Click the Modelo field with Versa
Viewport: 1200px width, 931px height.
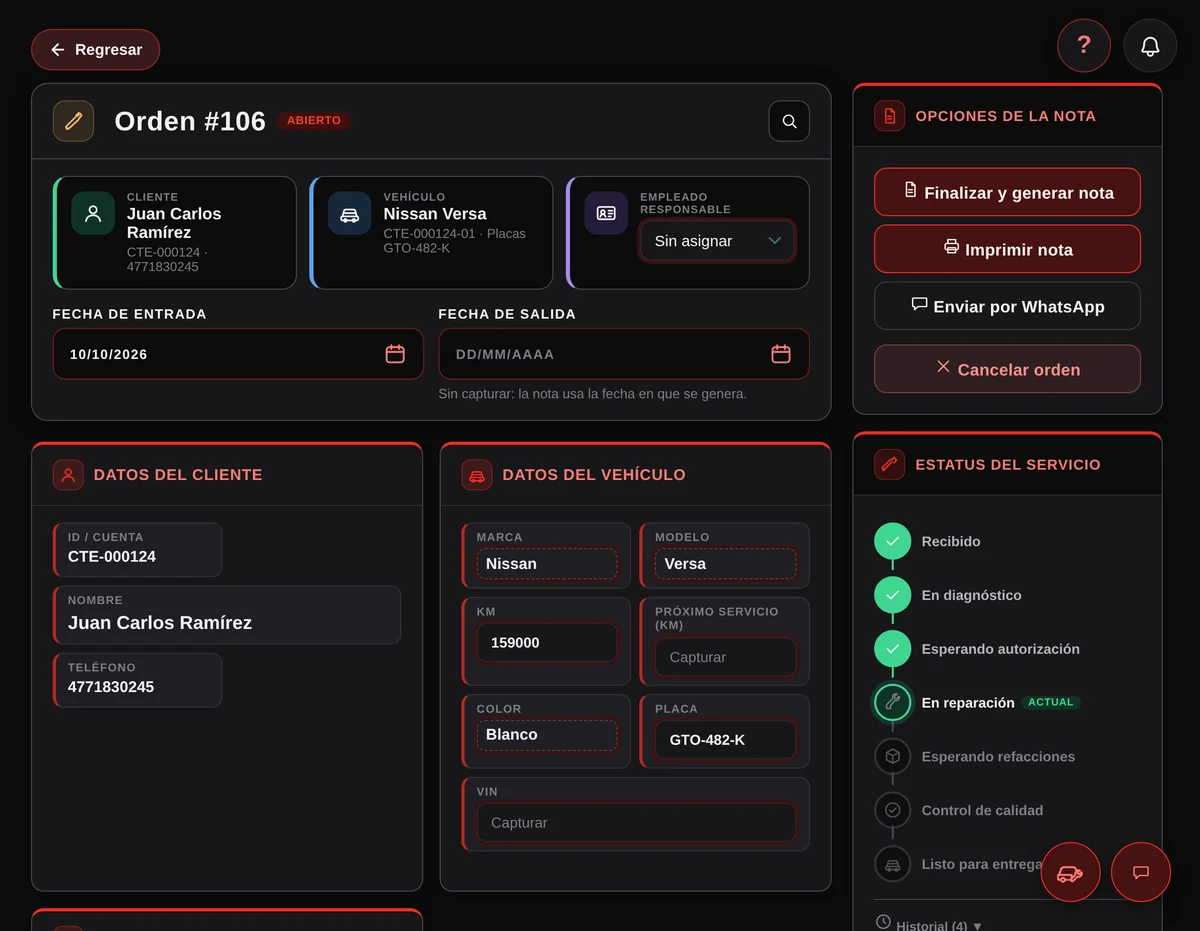[725, 564]
